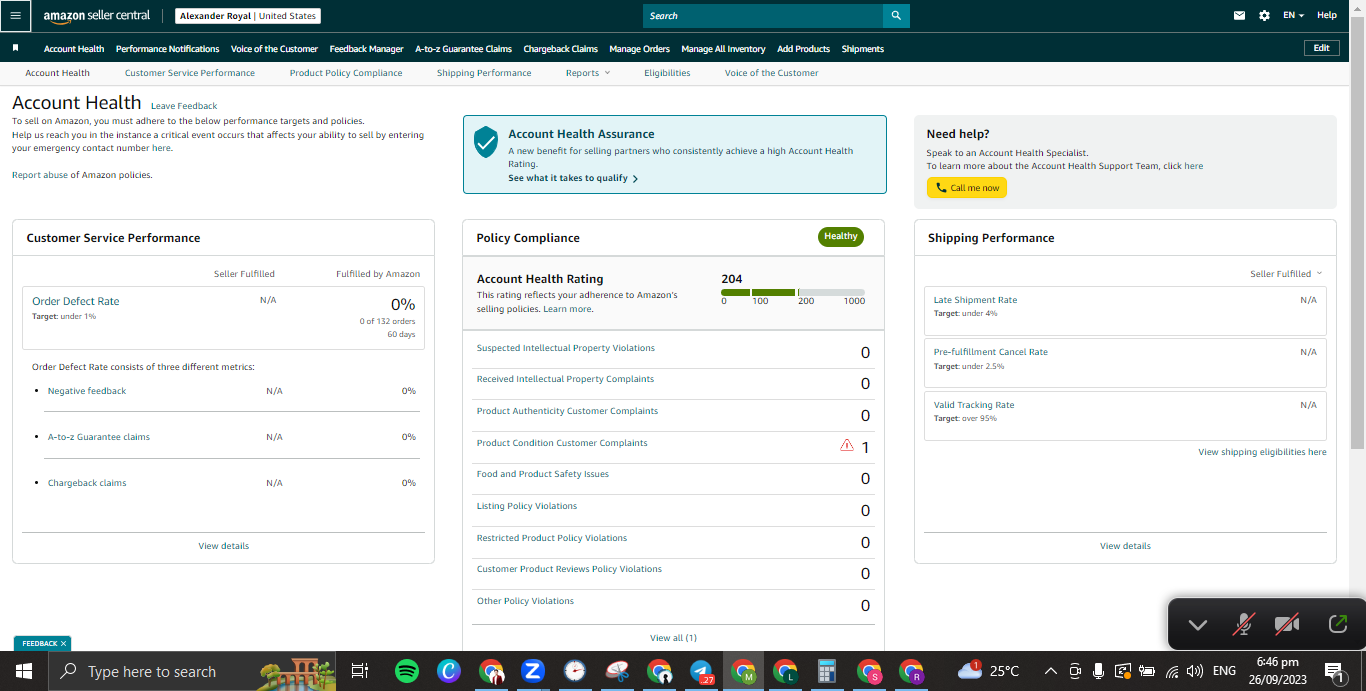Click the Account Health Rating progress bar
Image resolution: width=1366 pixels, height=691 pixels.
[793, 292]
